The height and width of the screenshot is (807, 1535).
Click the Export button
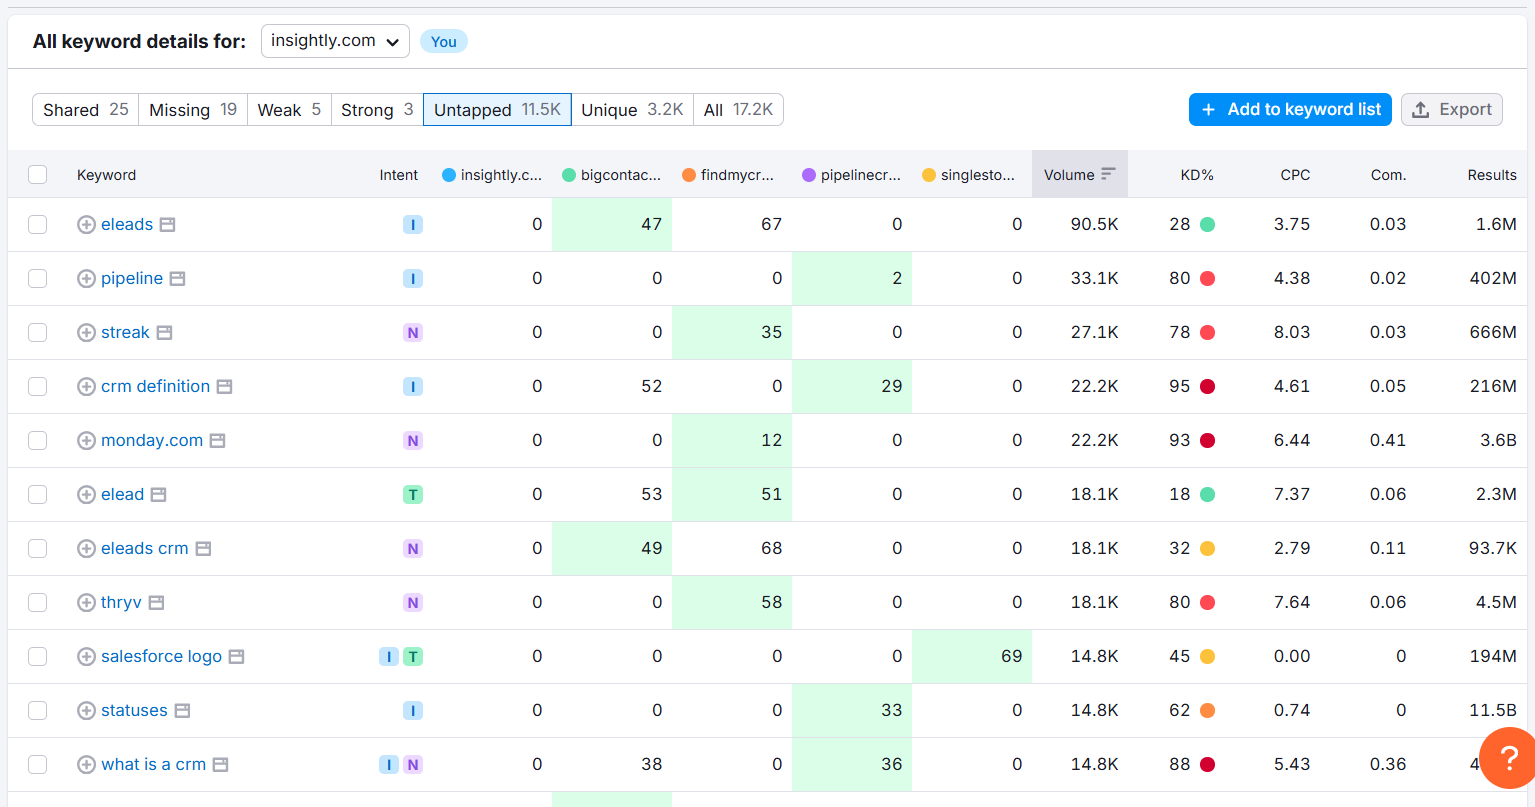[x=1452, y=110]
